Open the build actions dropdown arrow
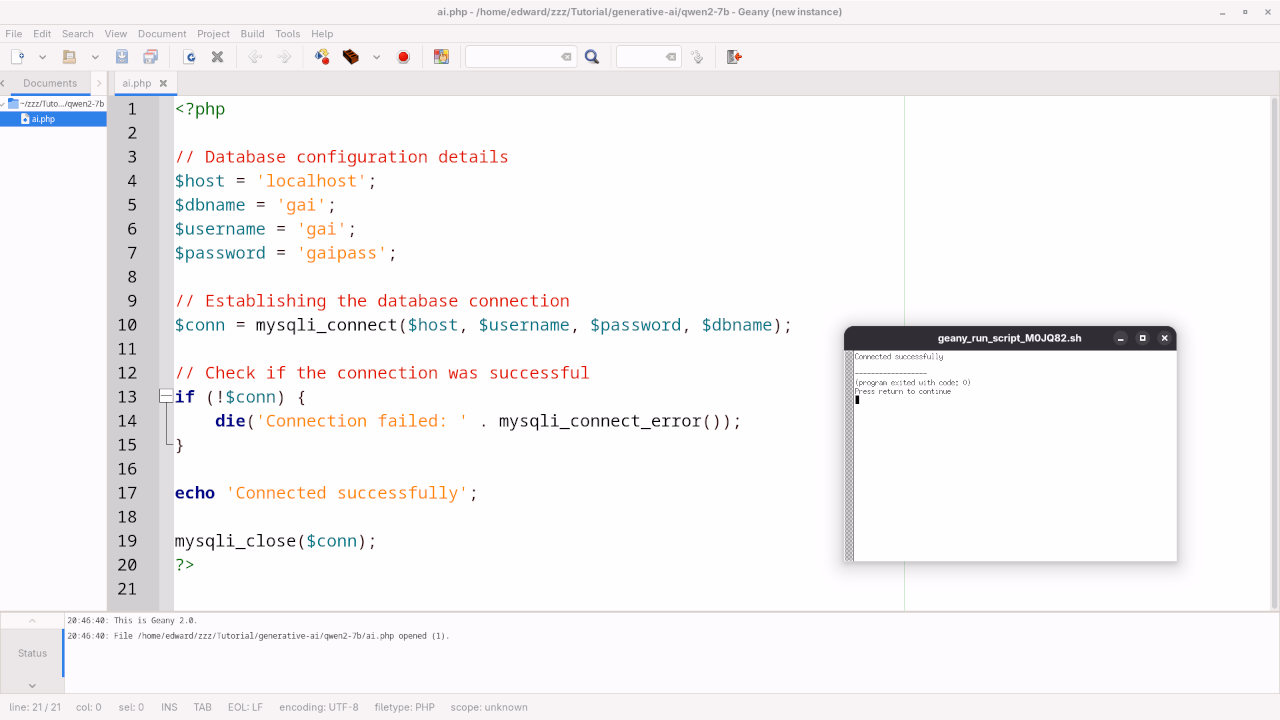 pos(376,57)
